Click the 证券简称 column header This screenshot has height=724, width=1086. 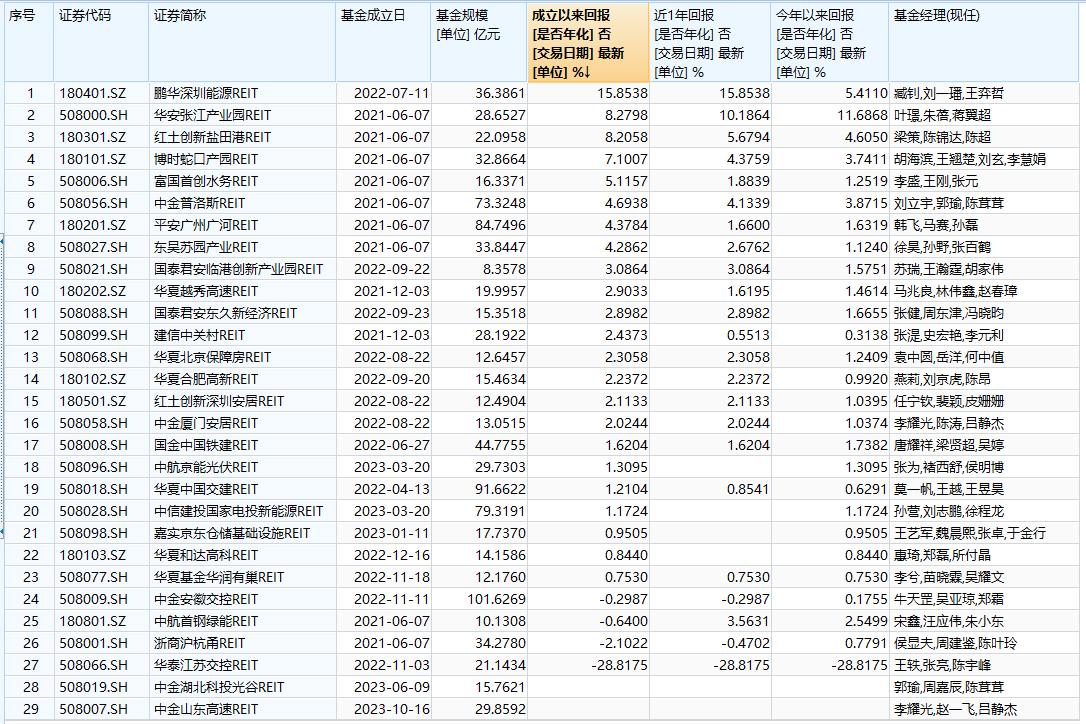tap(180, 16)
